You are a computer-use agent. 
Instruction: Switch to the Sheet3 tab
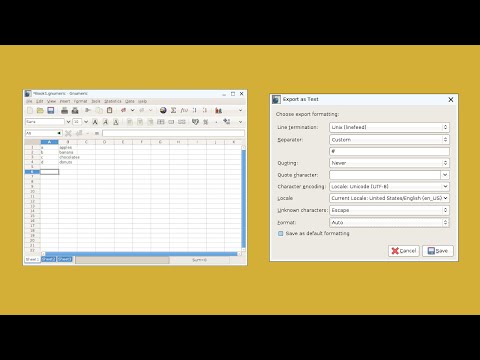click(65, 259)
